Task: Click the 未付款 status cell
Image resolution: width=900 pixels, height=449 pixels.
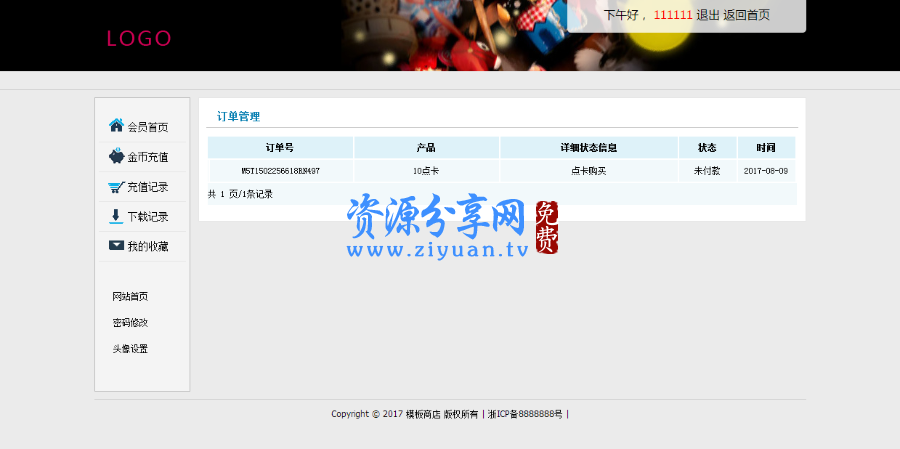Action: coord(707,171)
